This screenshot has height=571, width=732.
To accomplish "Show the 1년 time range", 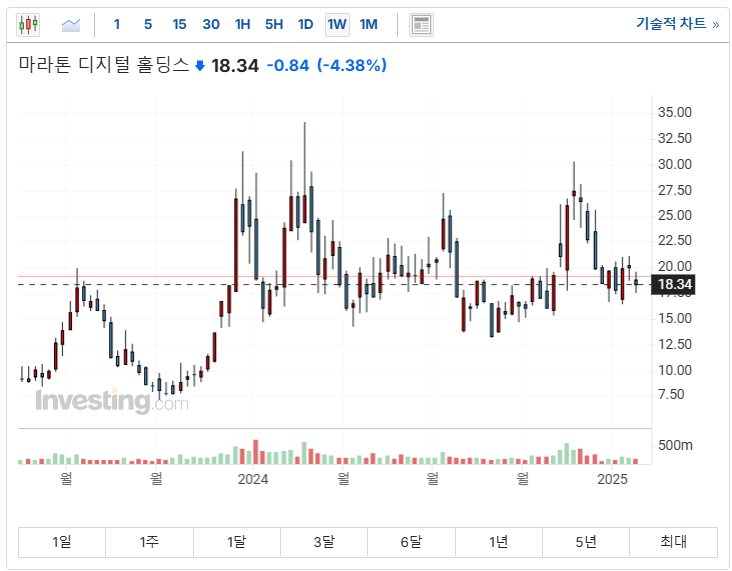I will [x=499, y=542].
